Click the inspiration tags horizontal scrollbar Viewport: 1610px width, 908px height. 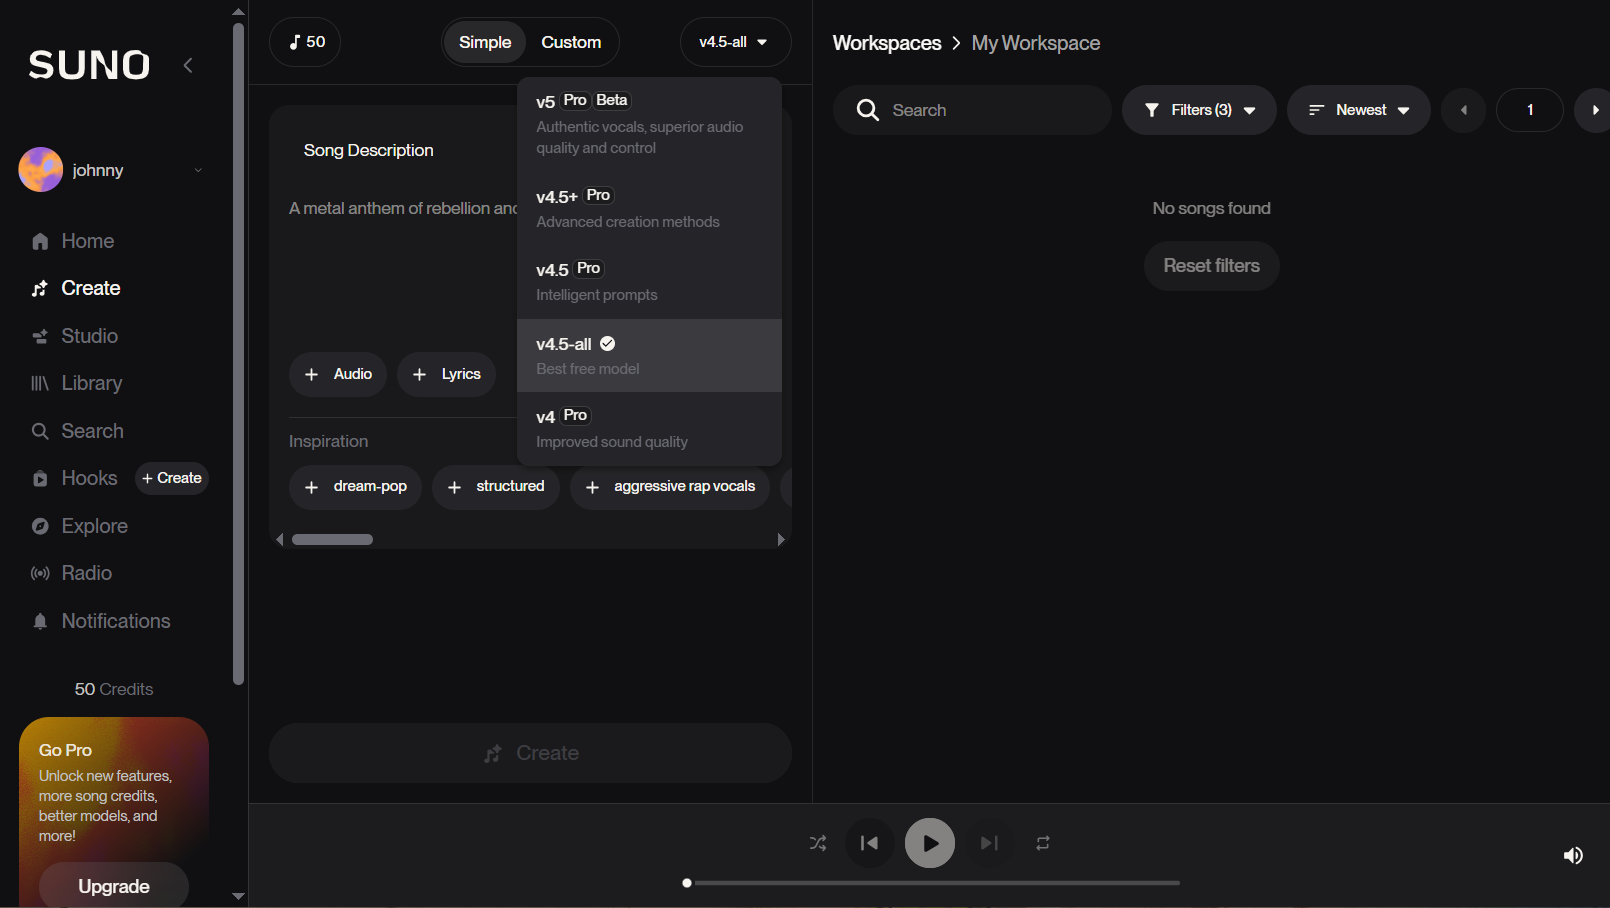pyautogui.click(x=332, y=539)
